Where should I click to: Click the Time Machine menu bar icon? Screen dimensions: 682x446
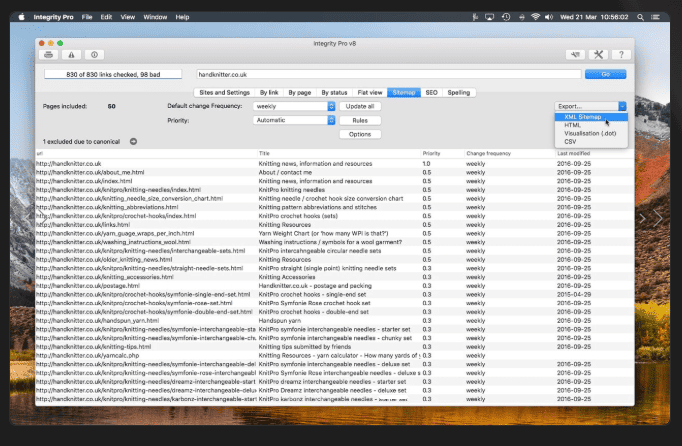[506, 17]
